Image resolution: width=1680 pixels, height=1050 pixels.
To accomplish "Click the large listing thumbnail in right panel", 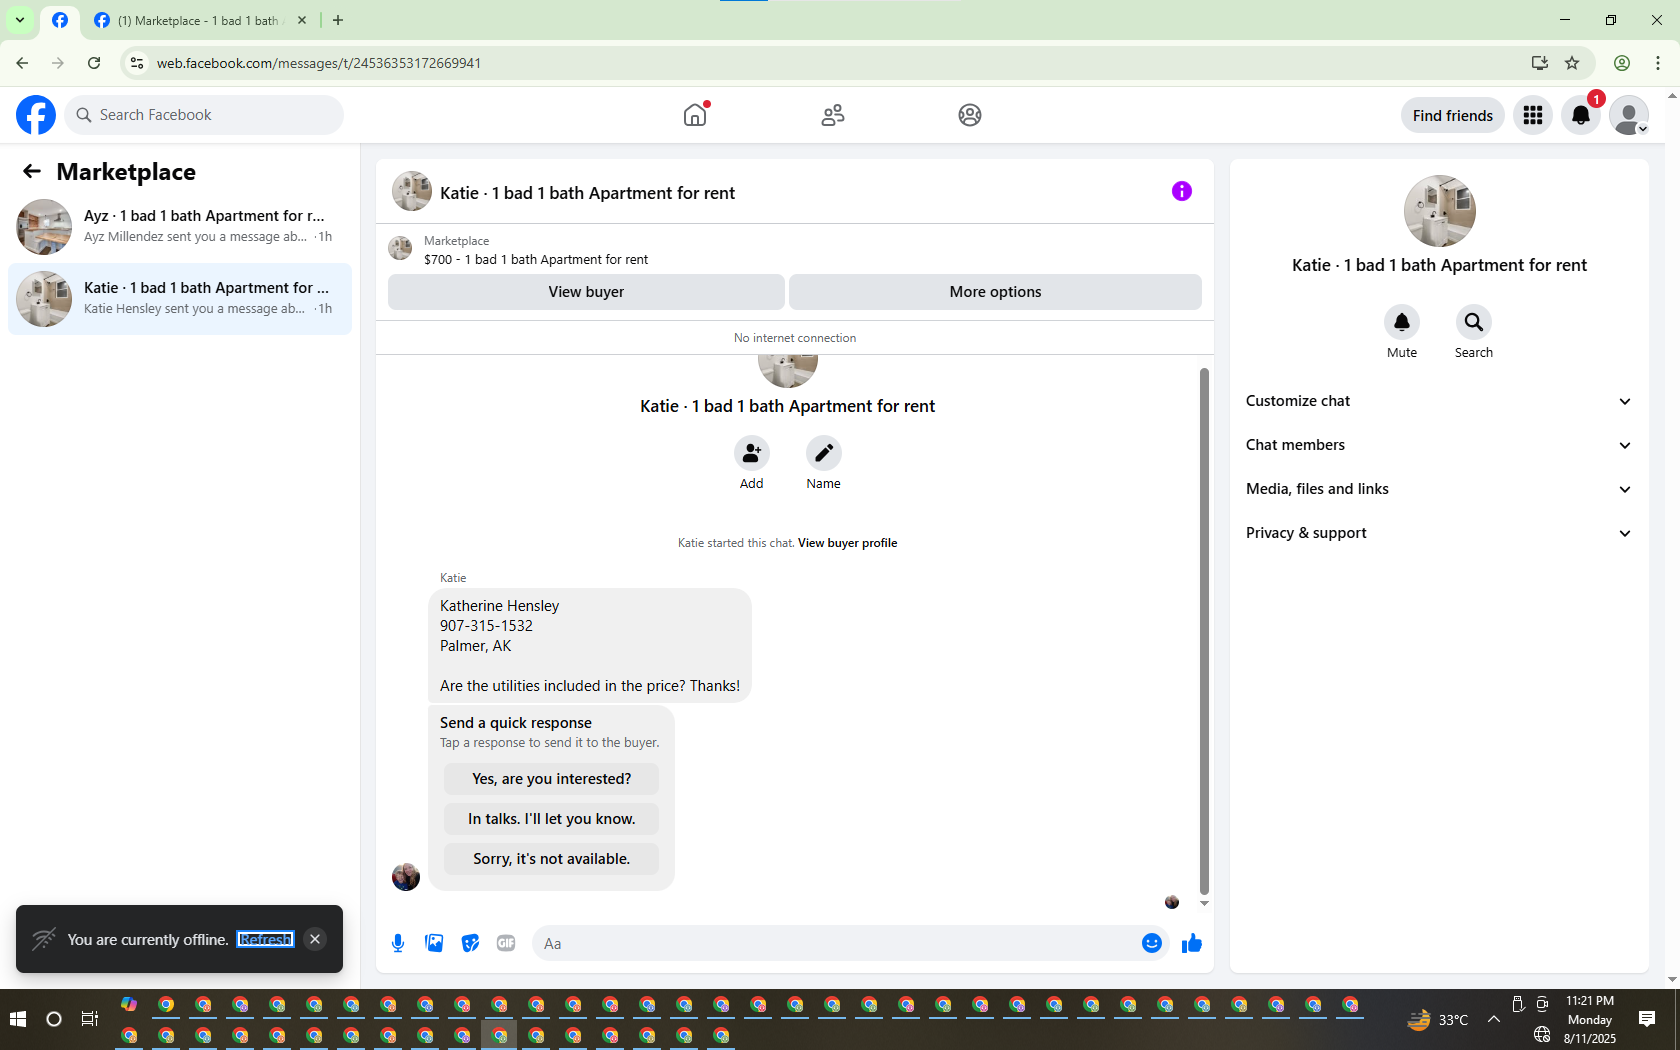I will (x=1439, y=211).
